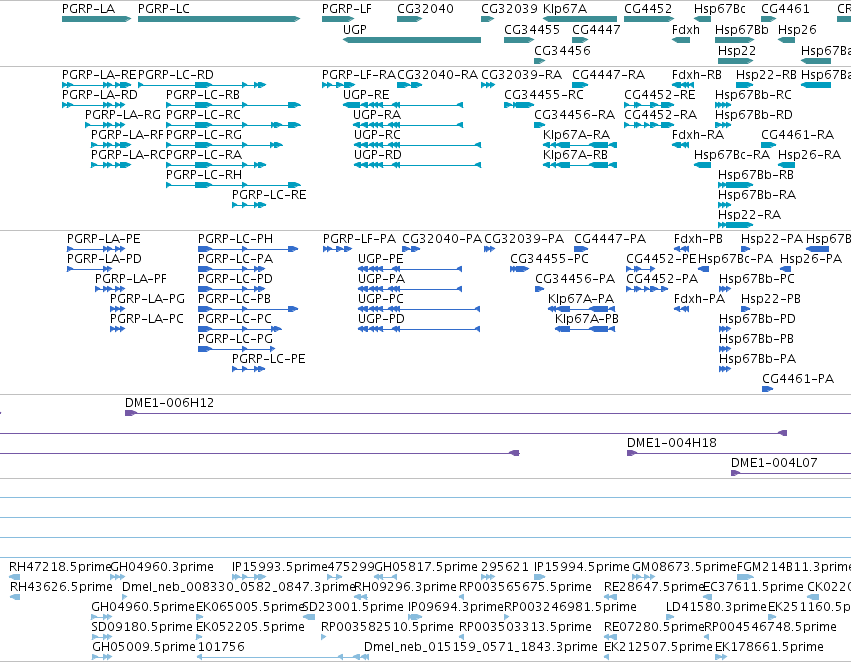Click transcript Klp67A-RB
Image resolution: width=851 pixels, height=662 pixels.
(580, 164)
